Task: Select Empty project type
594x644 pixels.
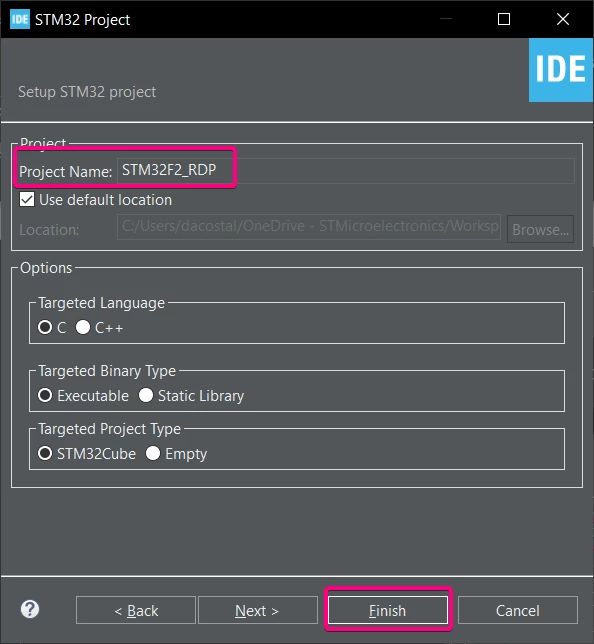Action: click(x=153, y=453)
